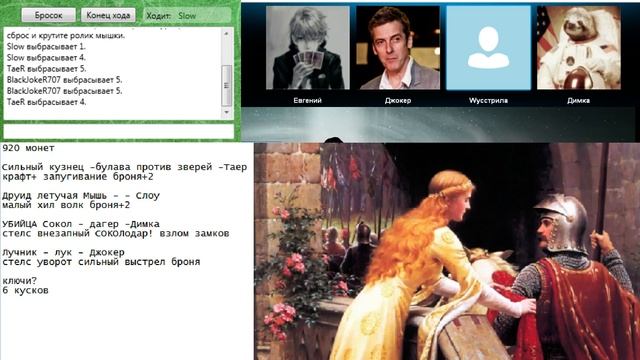This screenshot has height=360, width=640.
Task: Click the name label Димка
Action: pos(578,100)
